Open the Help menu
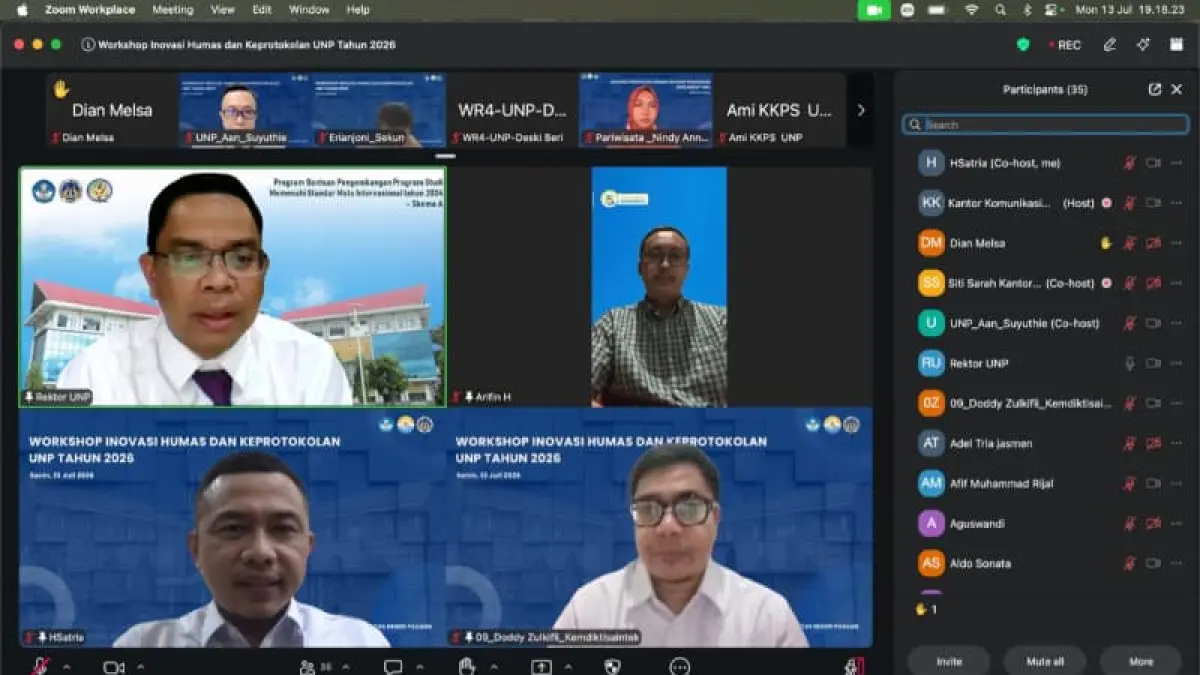The height and width of the screenshot is (675, 1200). (x=358, y=10)
